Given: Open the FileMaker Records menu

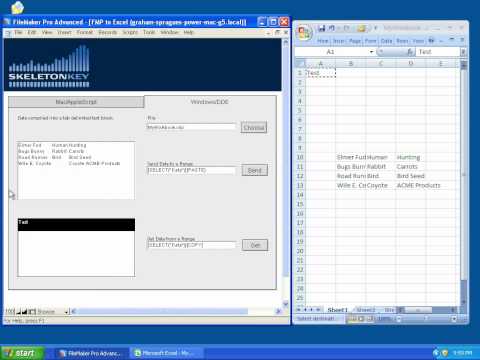Looking at the screenshot, I should coord(108,32).
